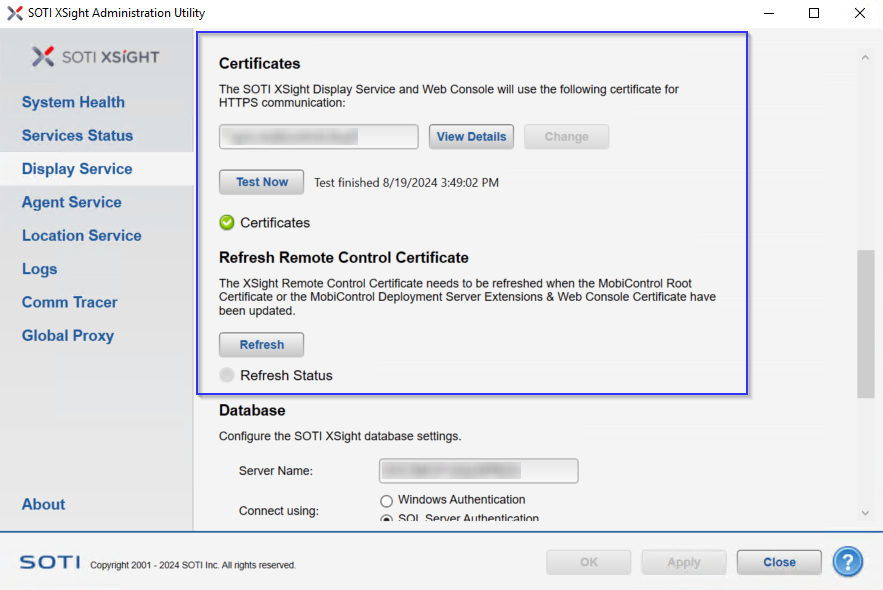Click the blue help question mark icon
Image resolution: width=883 pixels, height=590 pixels.
tap(848, 561)
